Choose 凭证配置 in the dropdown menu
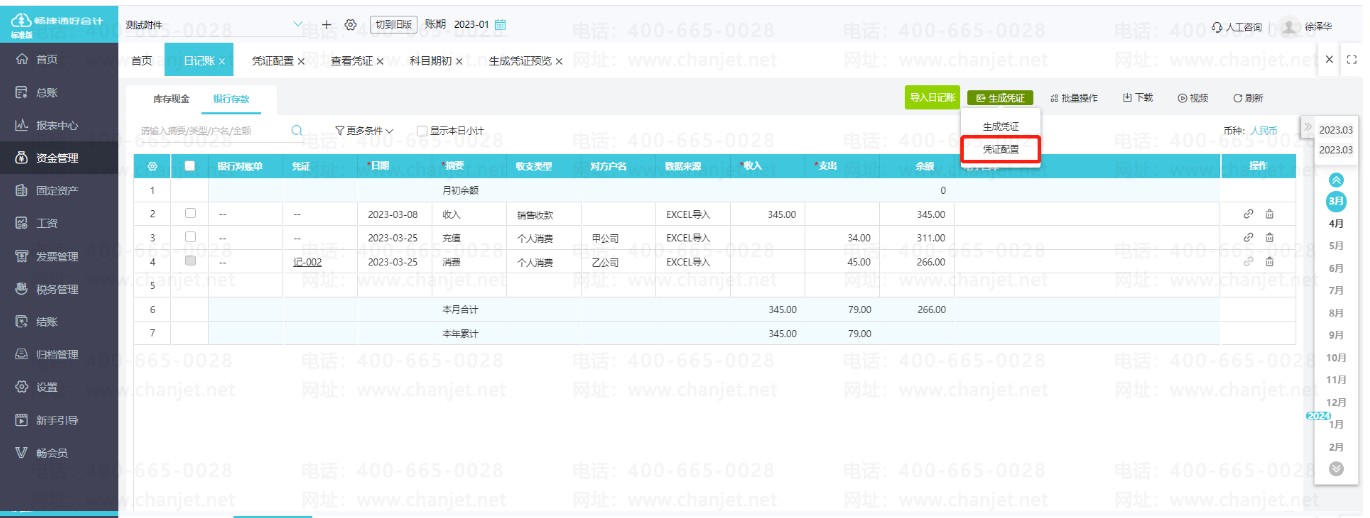 [x=1000, y=149]
